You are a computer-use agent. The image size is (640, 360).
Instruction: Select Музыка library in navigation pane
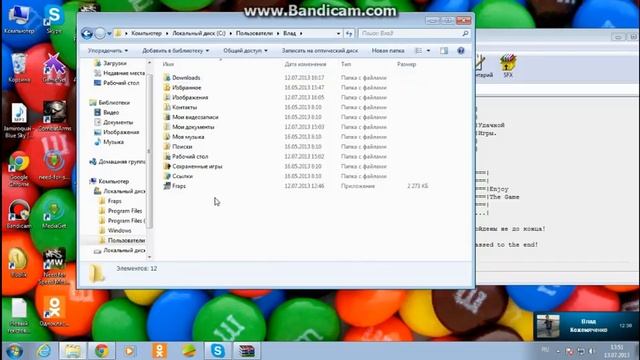tap(109, 142)
